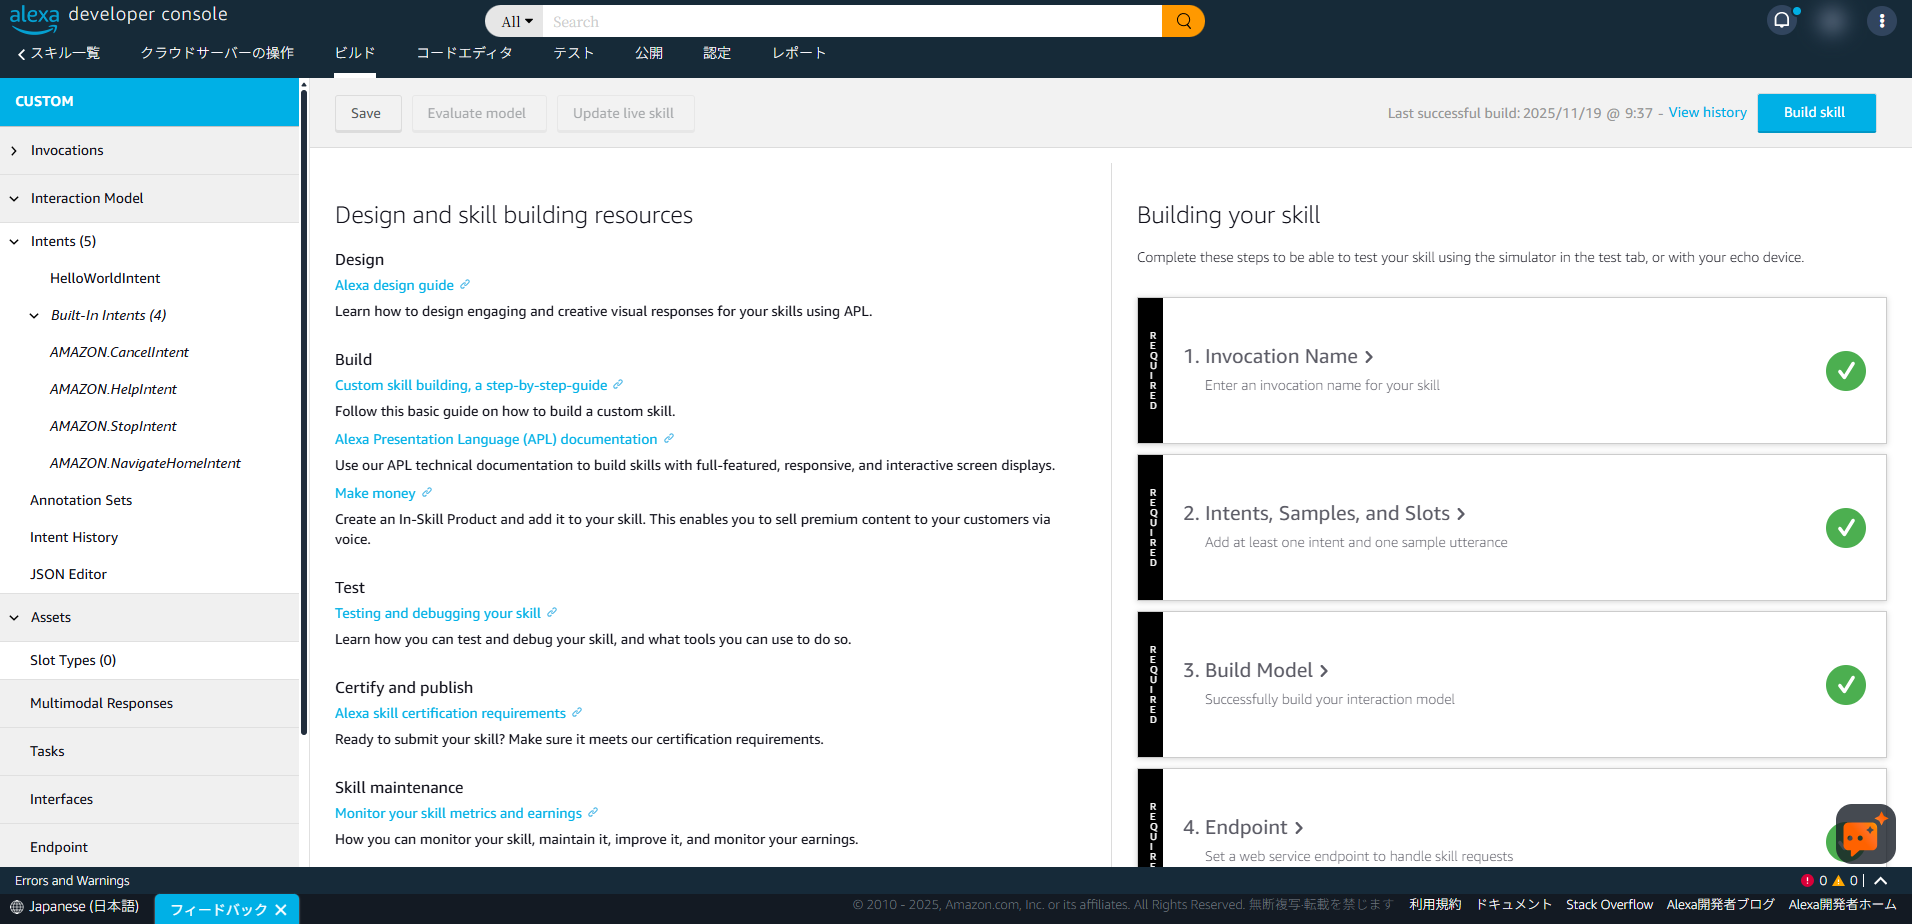Viewport: 1912px width, 924px height.
Task: Open the Interfaces sidebar item
Action: pos(61,799)
